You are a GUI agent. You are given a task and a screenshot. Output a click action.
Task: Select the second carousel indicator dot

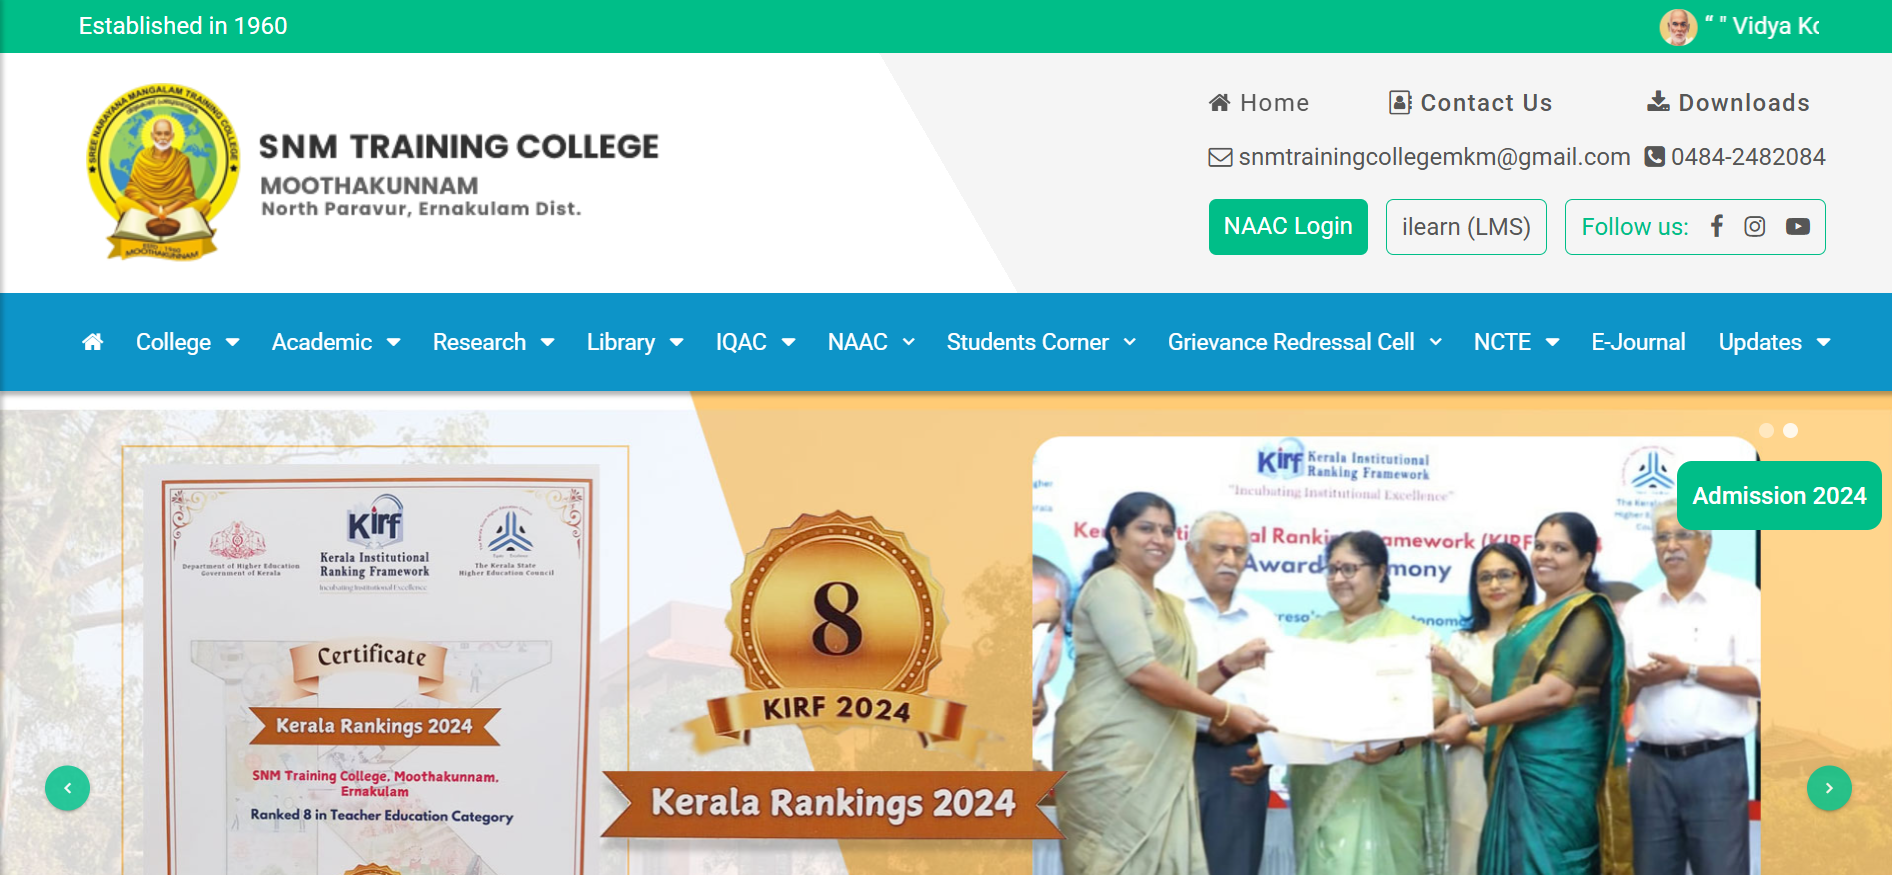[x=1790, y=430]
